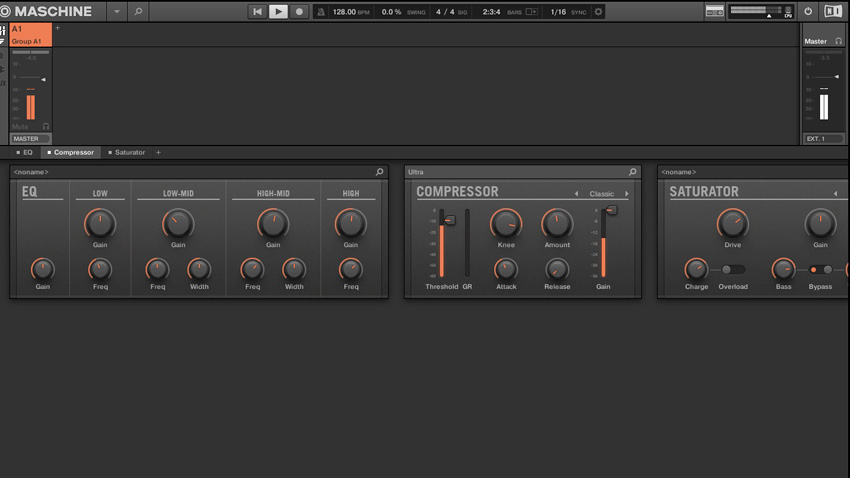
Task: Switch to the EQ plug-in tab
Action: [24, 152]
